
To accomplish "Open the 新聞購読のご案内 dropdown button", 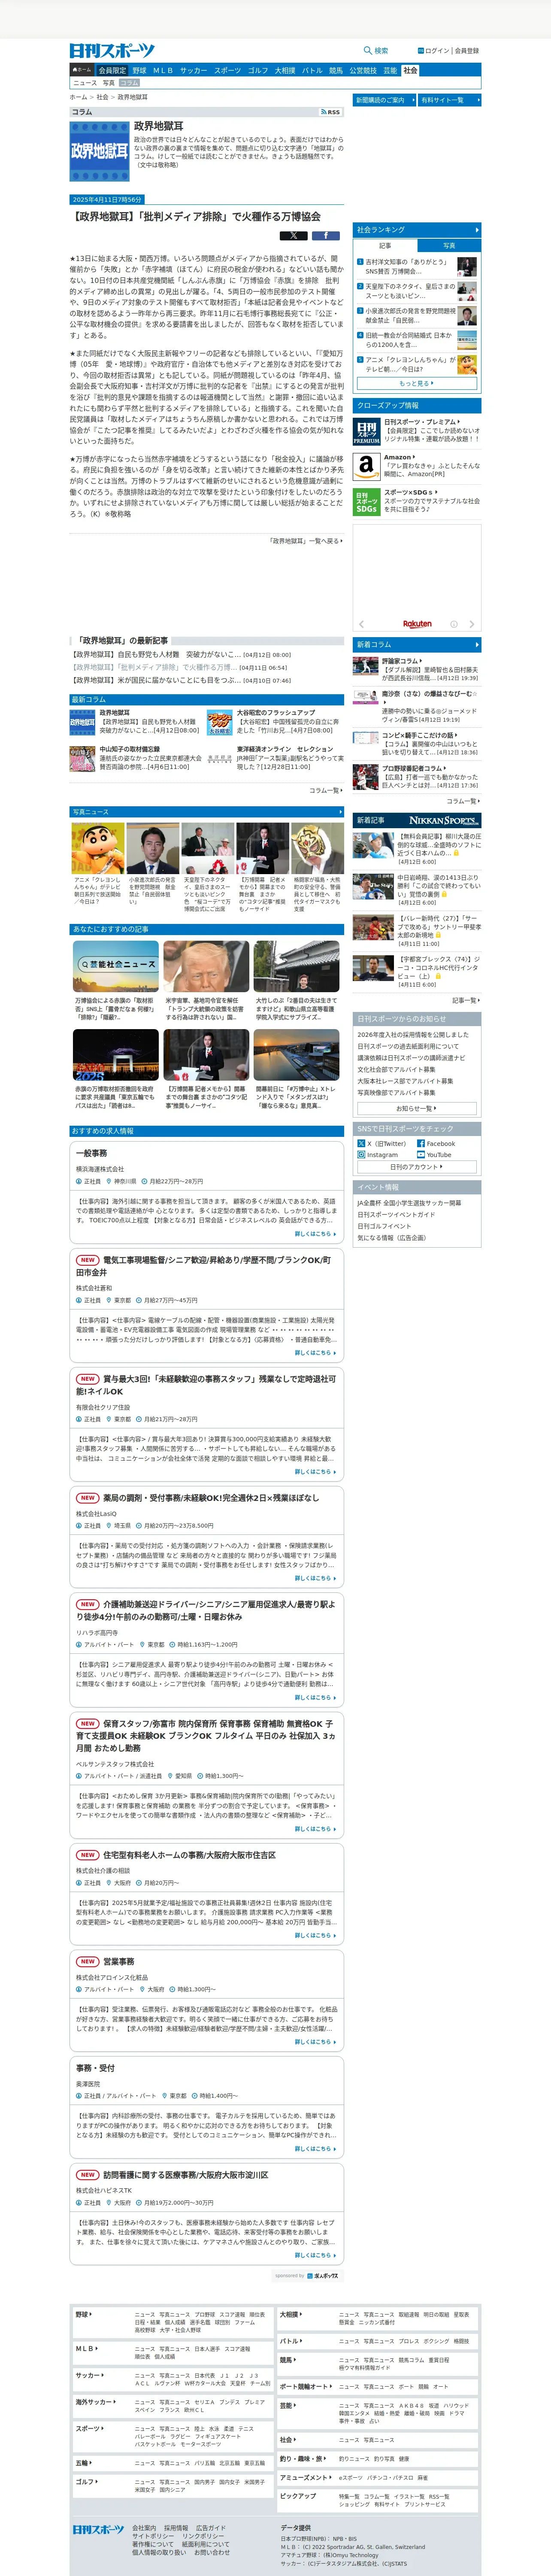I will tap(384, 100).
